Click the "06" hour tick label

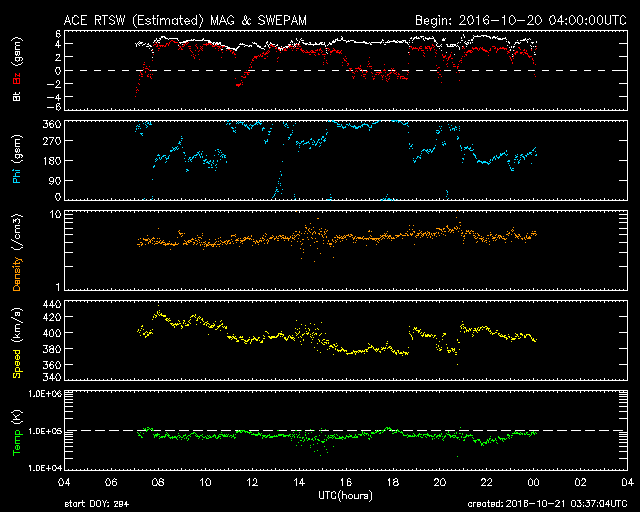click(111, 483)
